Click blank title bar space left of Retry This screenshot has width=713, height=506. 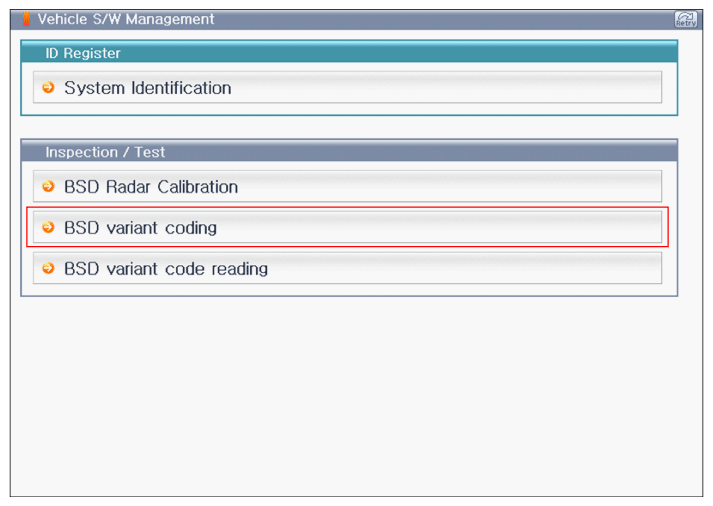pos(450,19)
